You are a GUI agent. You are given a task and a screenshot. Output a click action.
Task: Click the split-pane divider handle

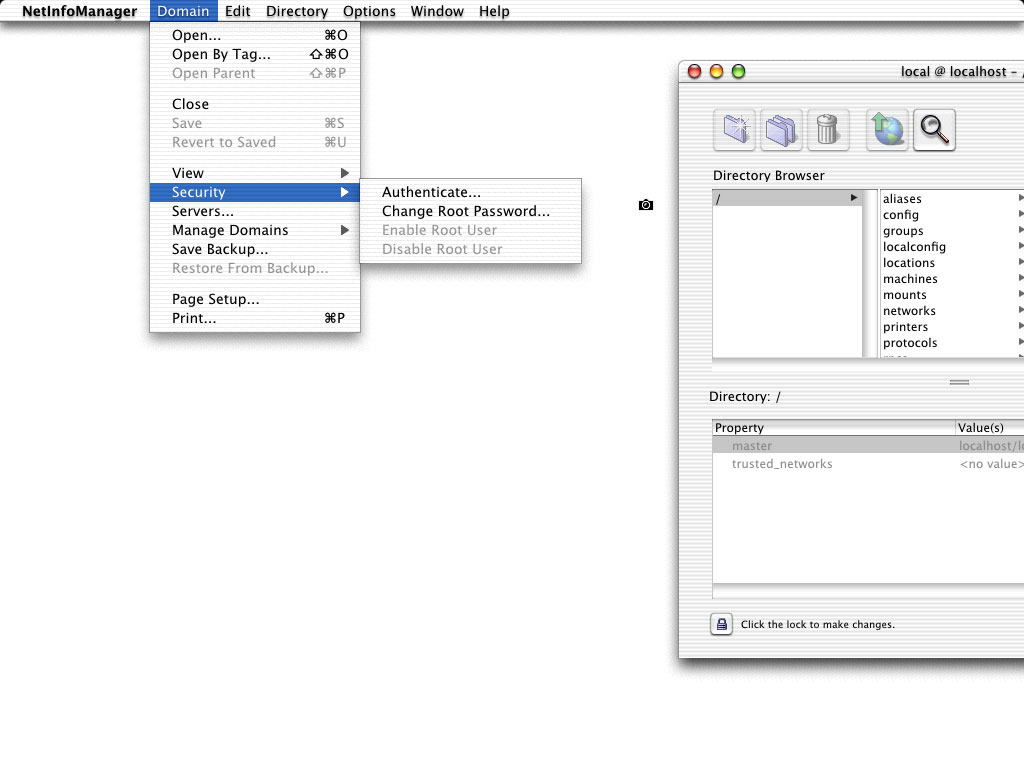pos(959,382)
